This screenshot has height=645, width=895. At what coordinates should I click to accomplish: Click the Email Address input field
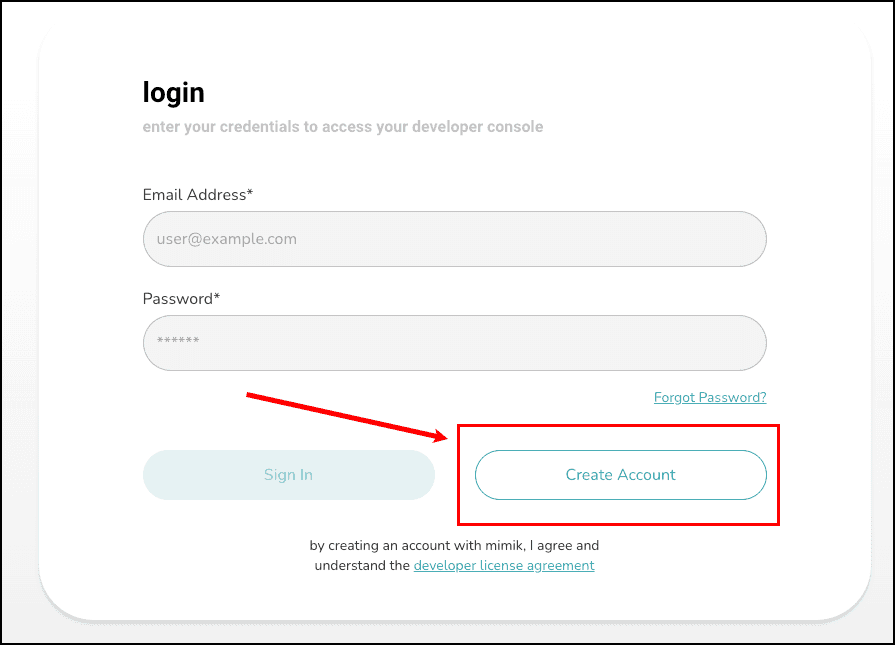pyautogui.click(x=454, y=239)
